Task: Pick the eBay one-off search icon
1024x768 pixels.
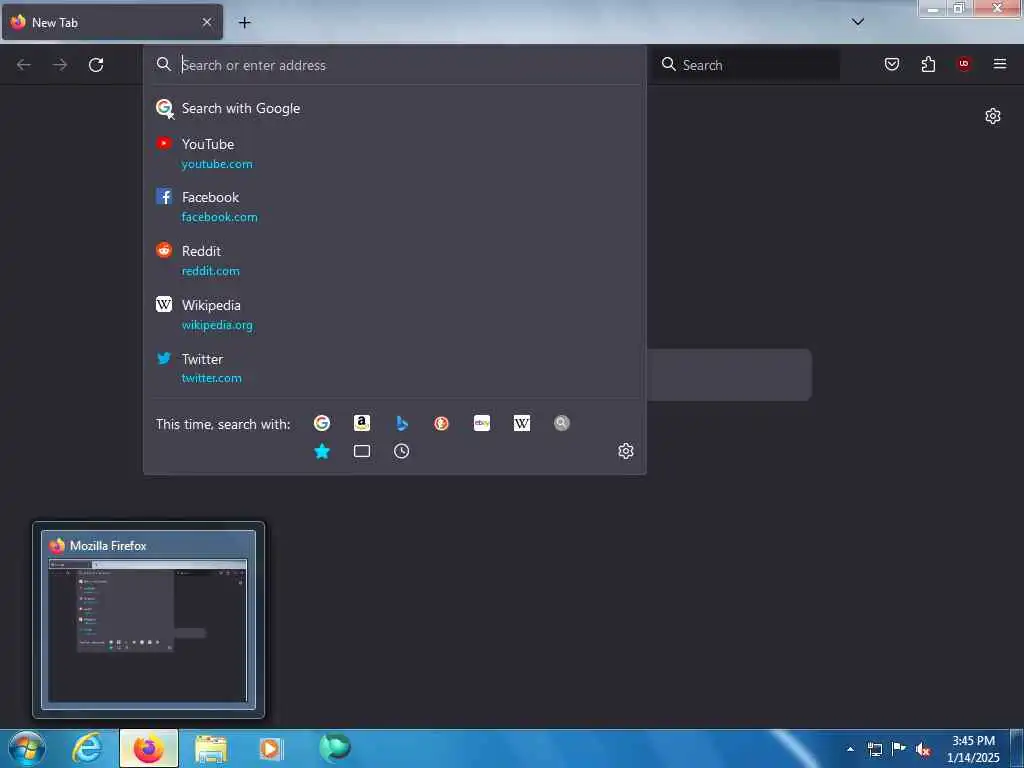Action: [482, 423]
